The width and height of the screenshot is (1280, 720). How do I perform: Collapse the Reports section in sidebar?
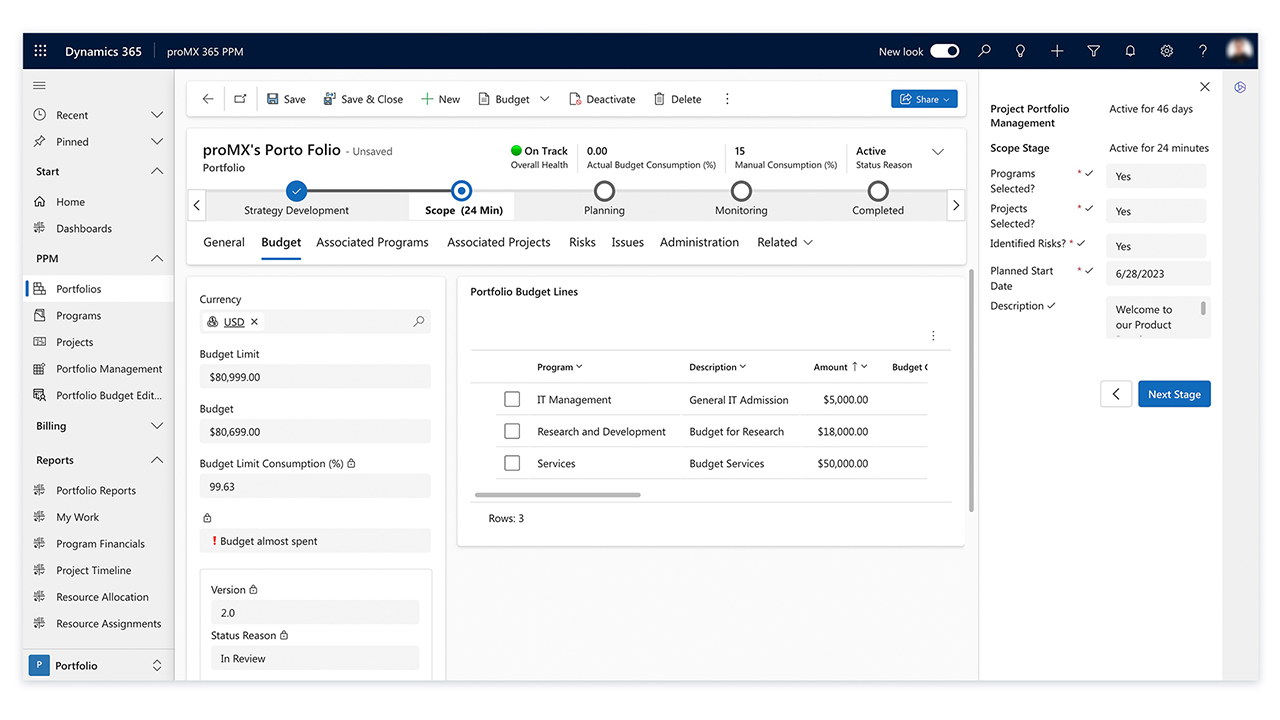point(156,460)
